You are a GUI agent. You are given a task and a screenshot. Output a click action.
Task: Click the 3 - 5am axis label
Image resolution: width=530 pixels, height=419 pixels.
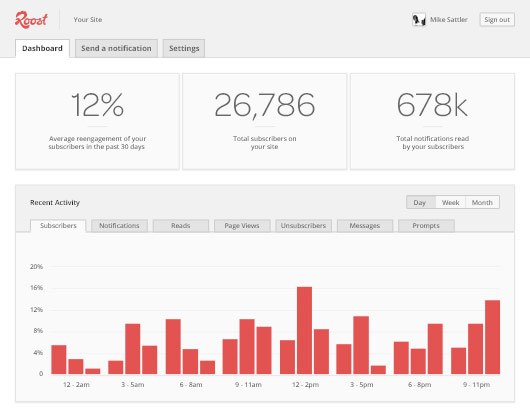click(133, 385)
